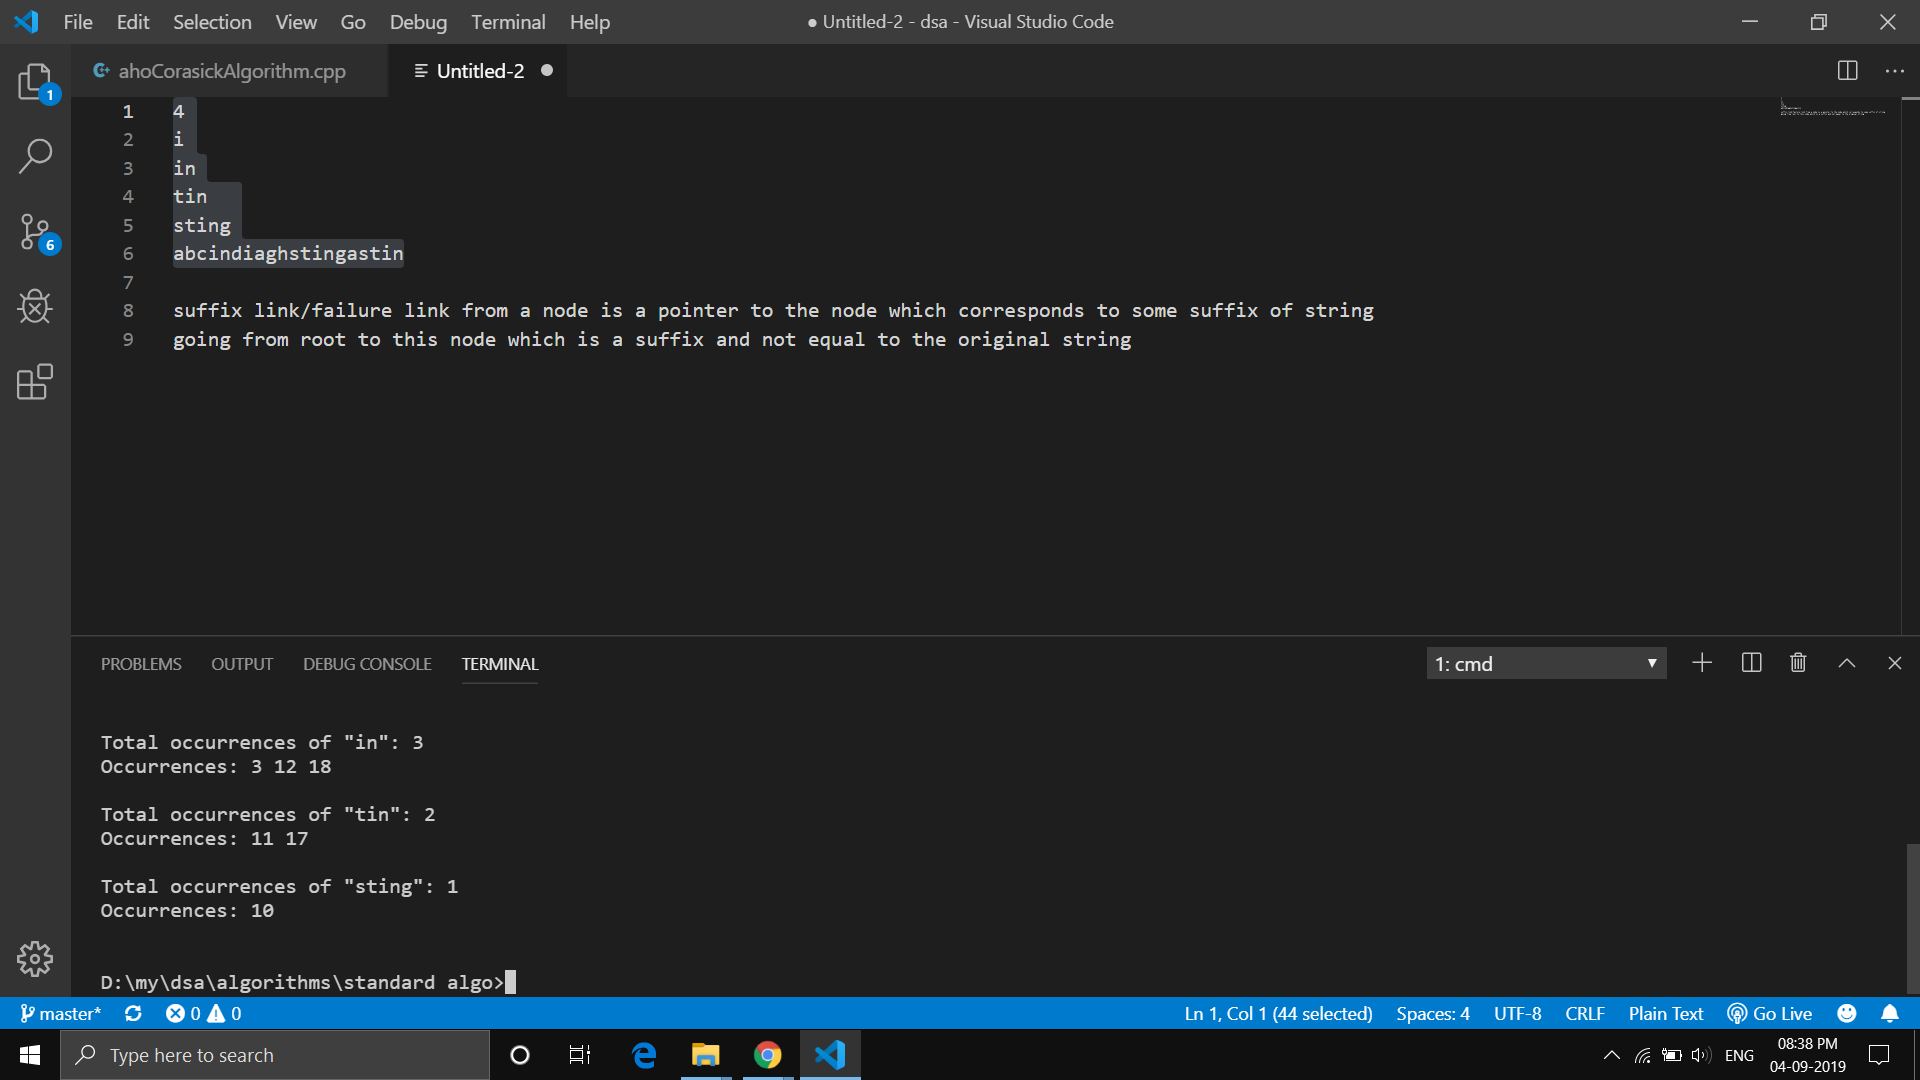Viewport: 1920px width, 1080px height.
Task: Open the Search sidebar icon
Action: tap(35, 156)
